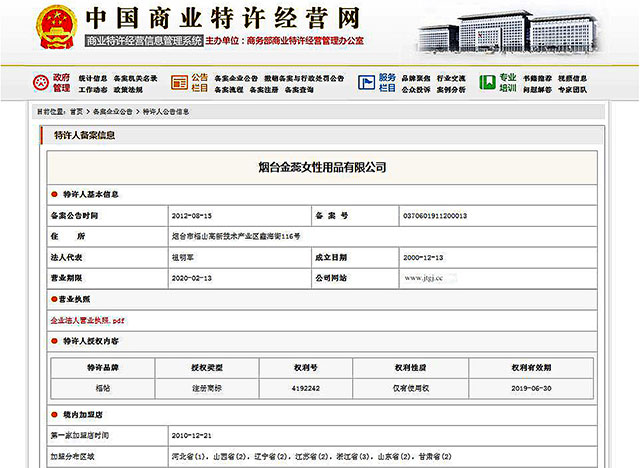The image size is (640, 468).
Task: Open 统计信息 menu item
Action: tap(93, 78)
